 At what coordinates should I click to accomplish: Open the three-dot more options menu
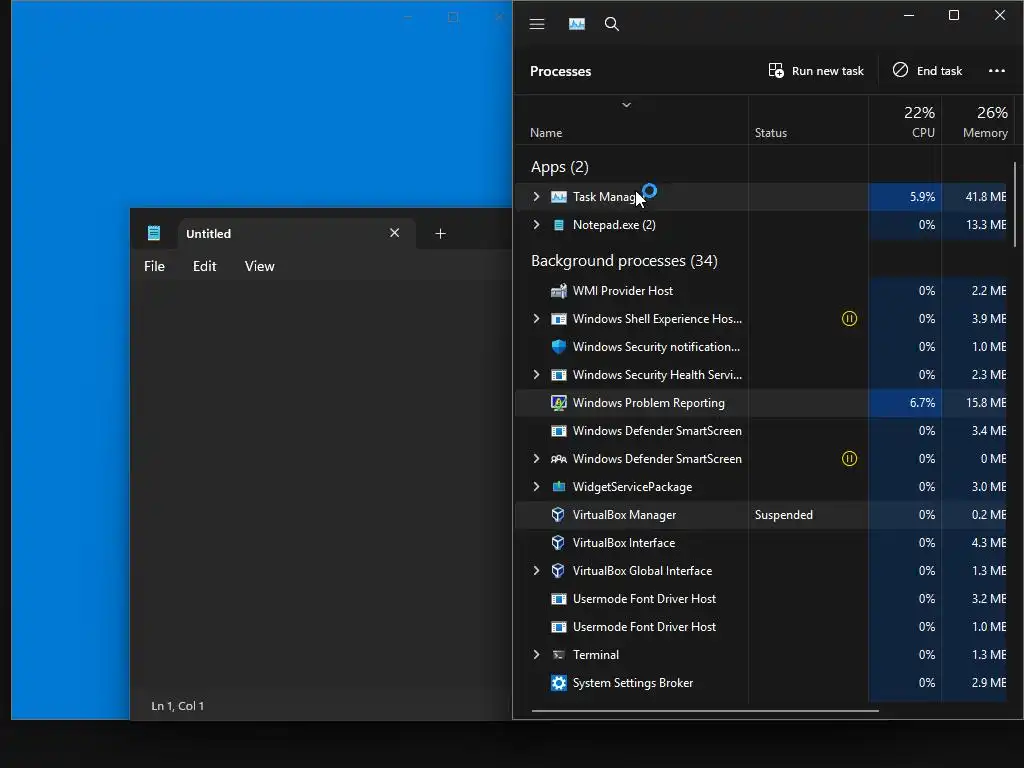point(997,71)
